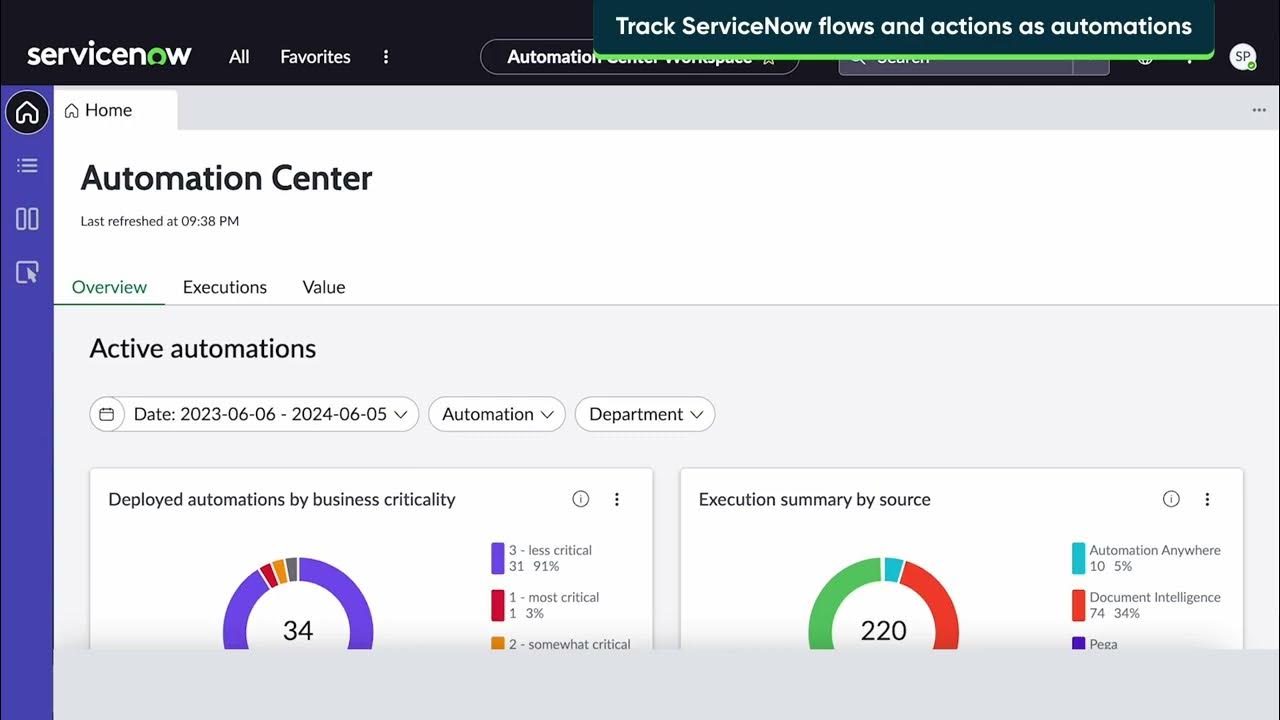Switch to the Executions tab
This screenshot has width=1280, height=720.
point(224,287)
